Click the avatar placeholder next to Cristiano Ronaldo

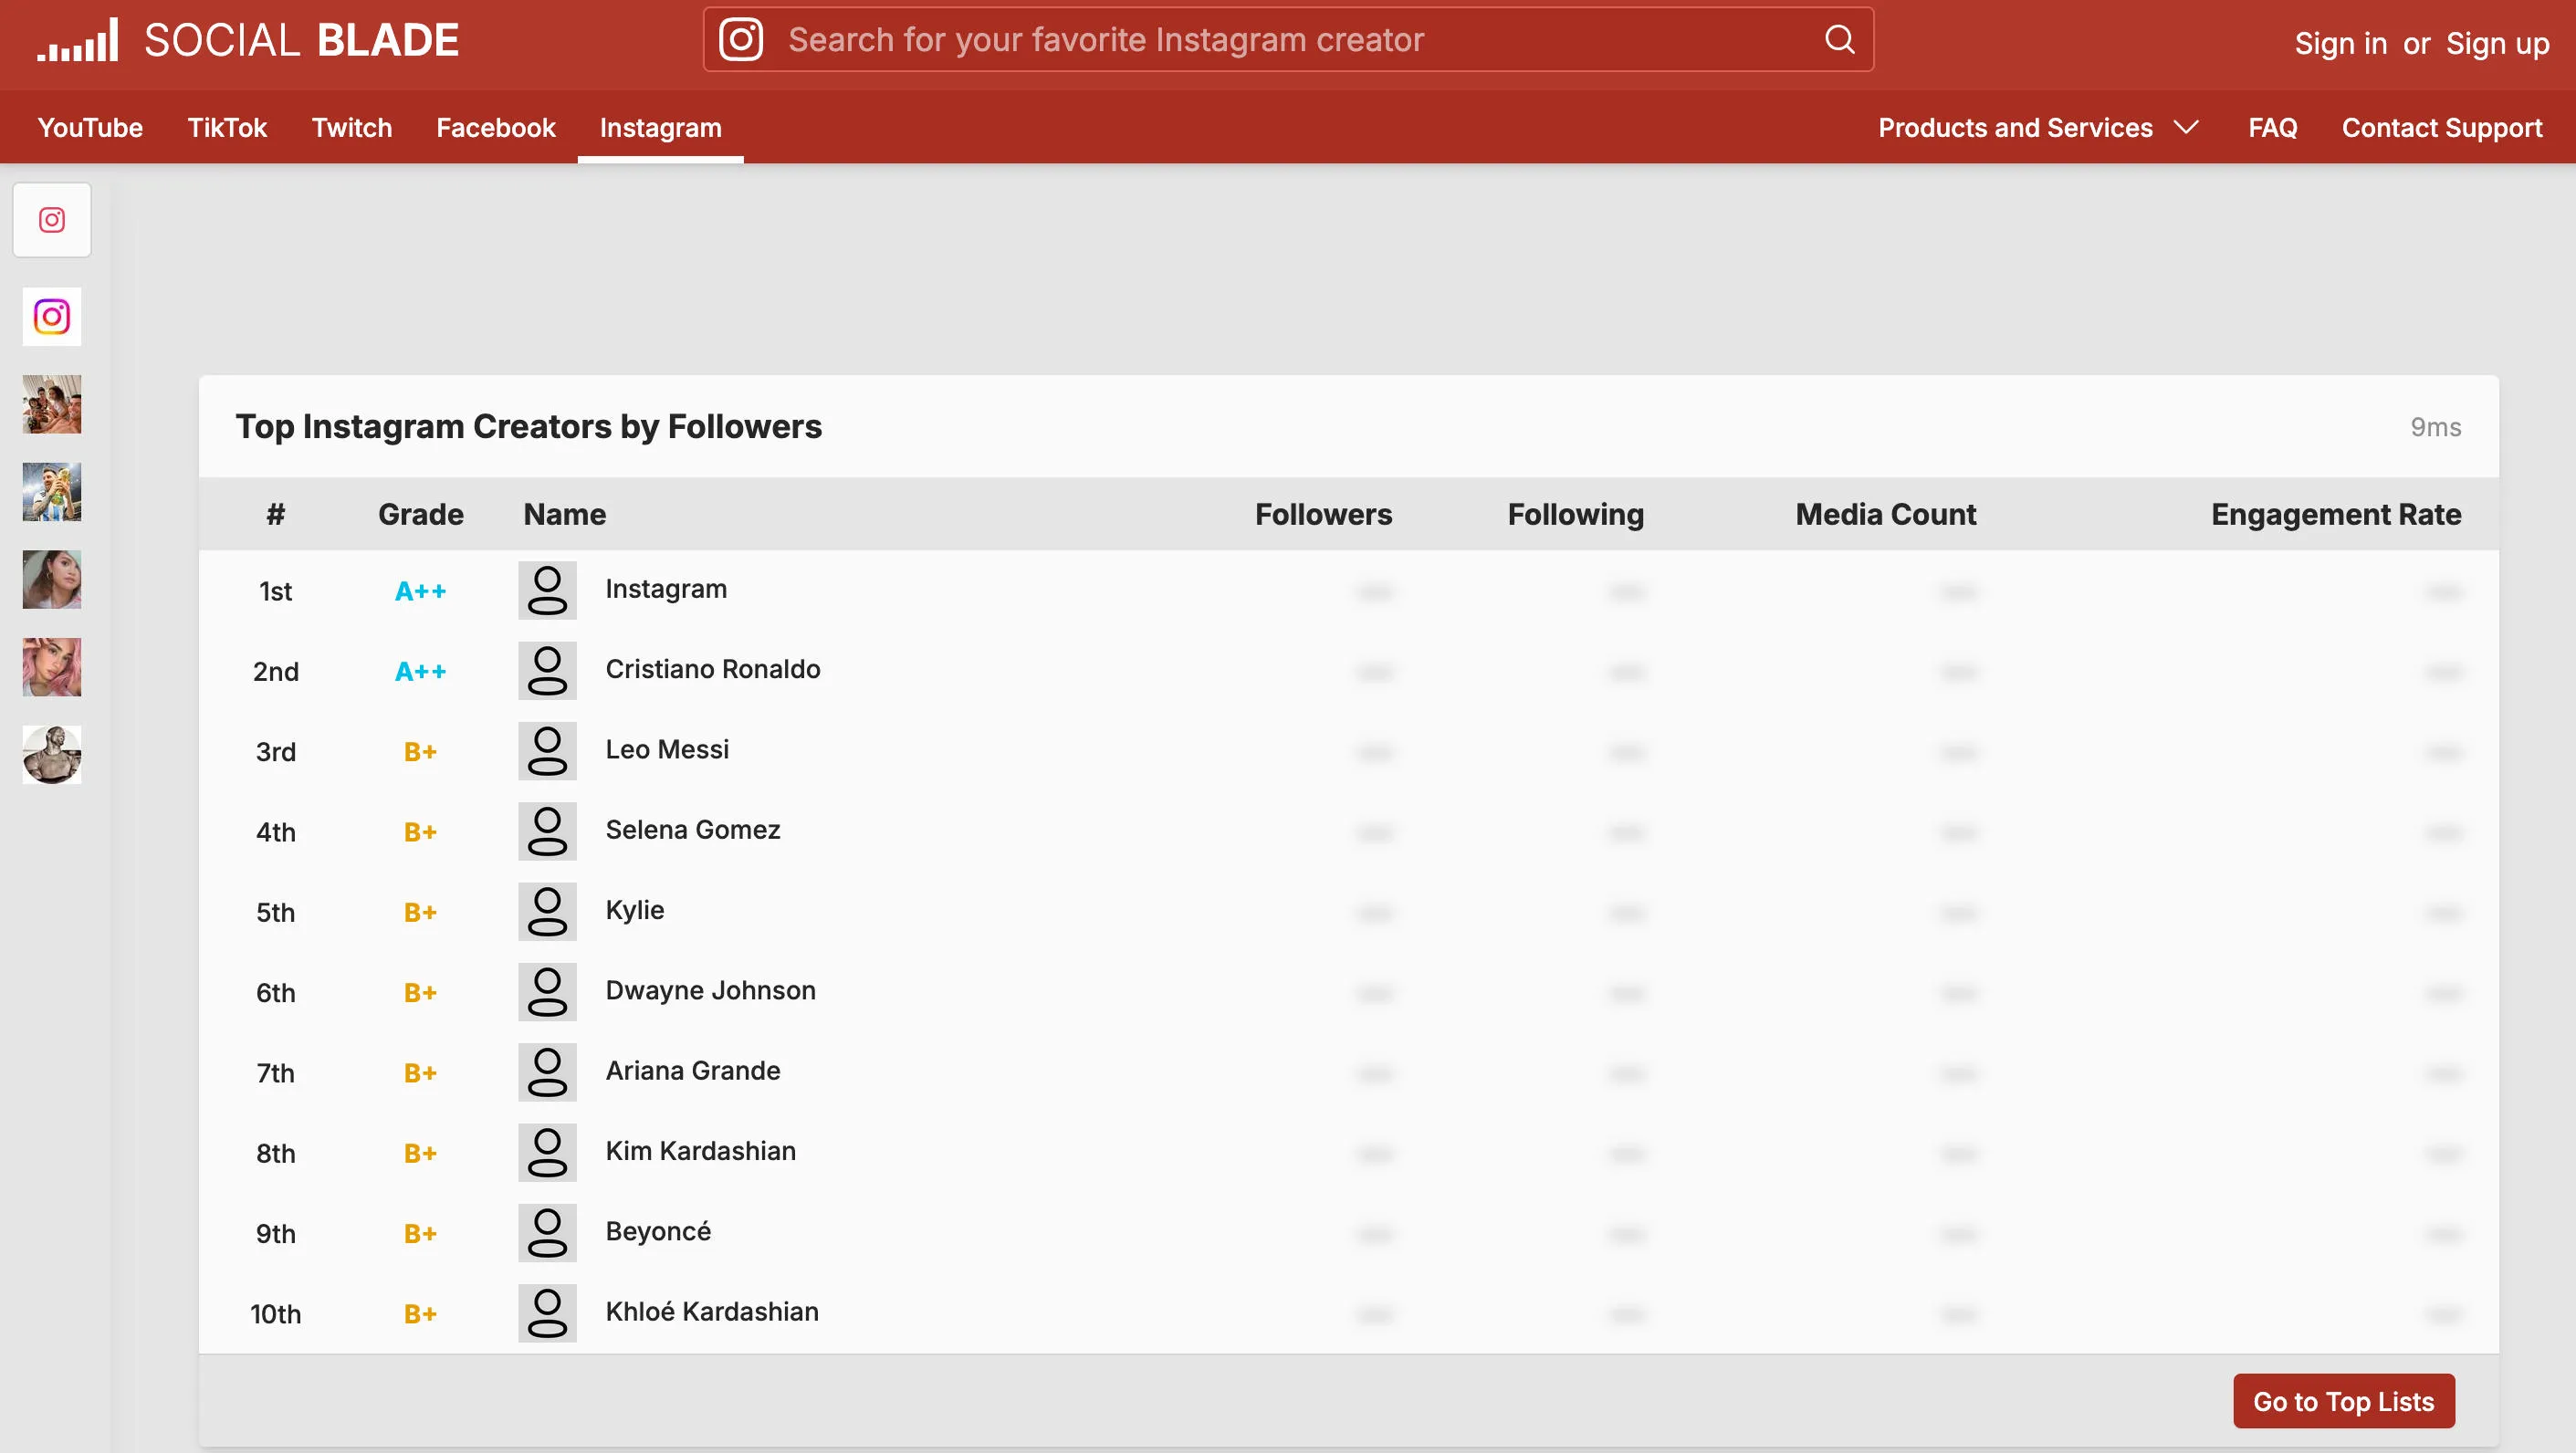[x=547, y=670]
